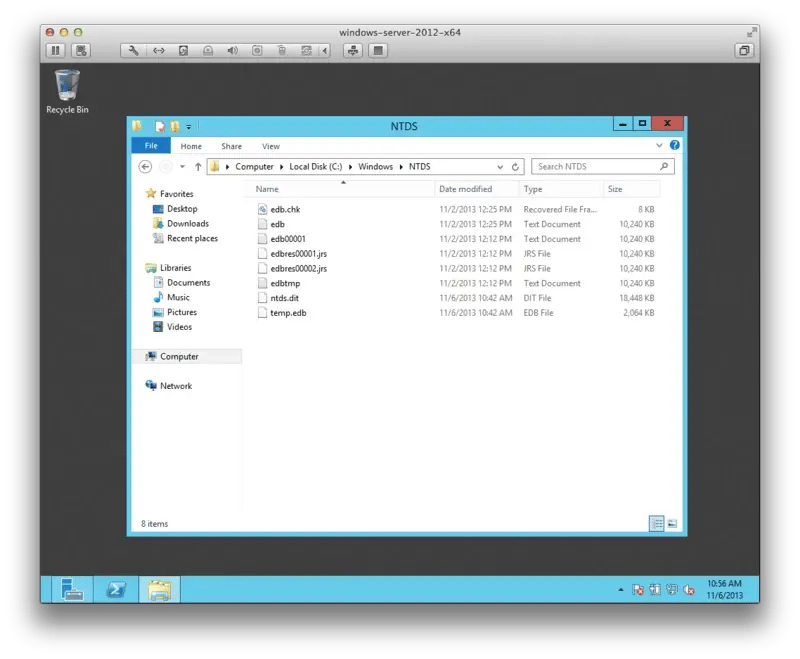
Task: Open virtual machine settings wrench icon
Action: (x=133, y=50)
